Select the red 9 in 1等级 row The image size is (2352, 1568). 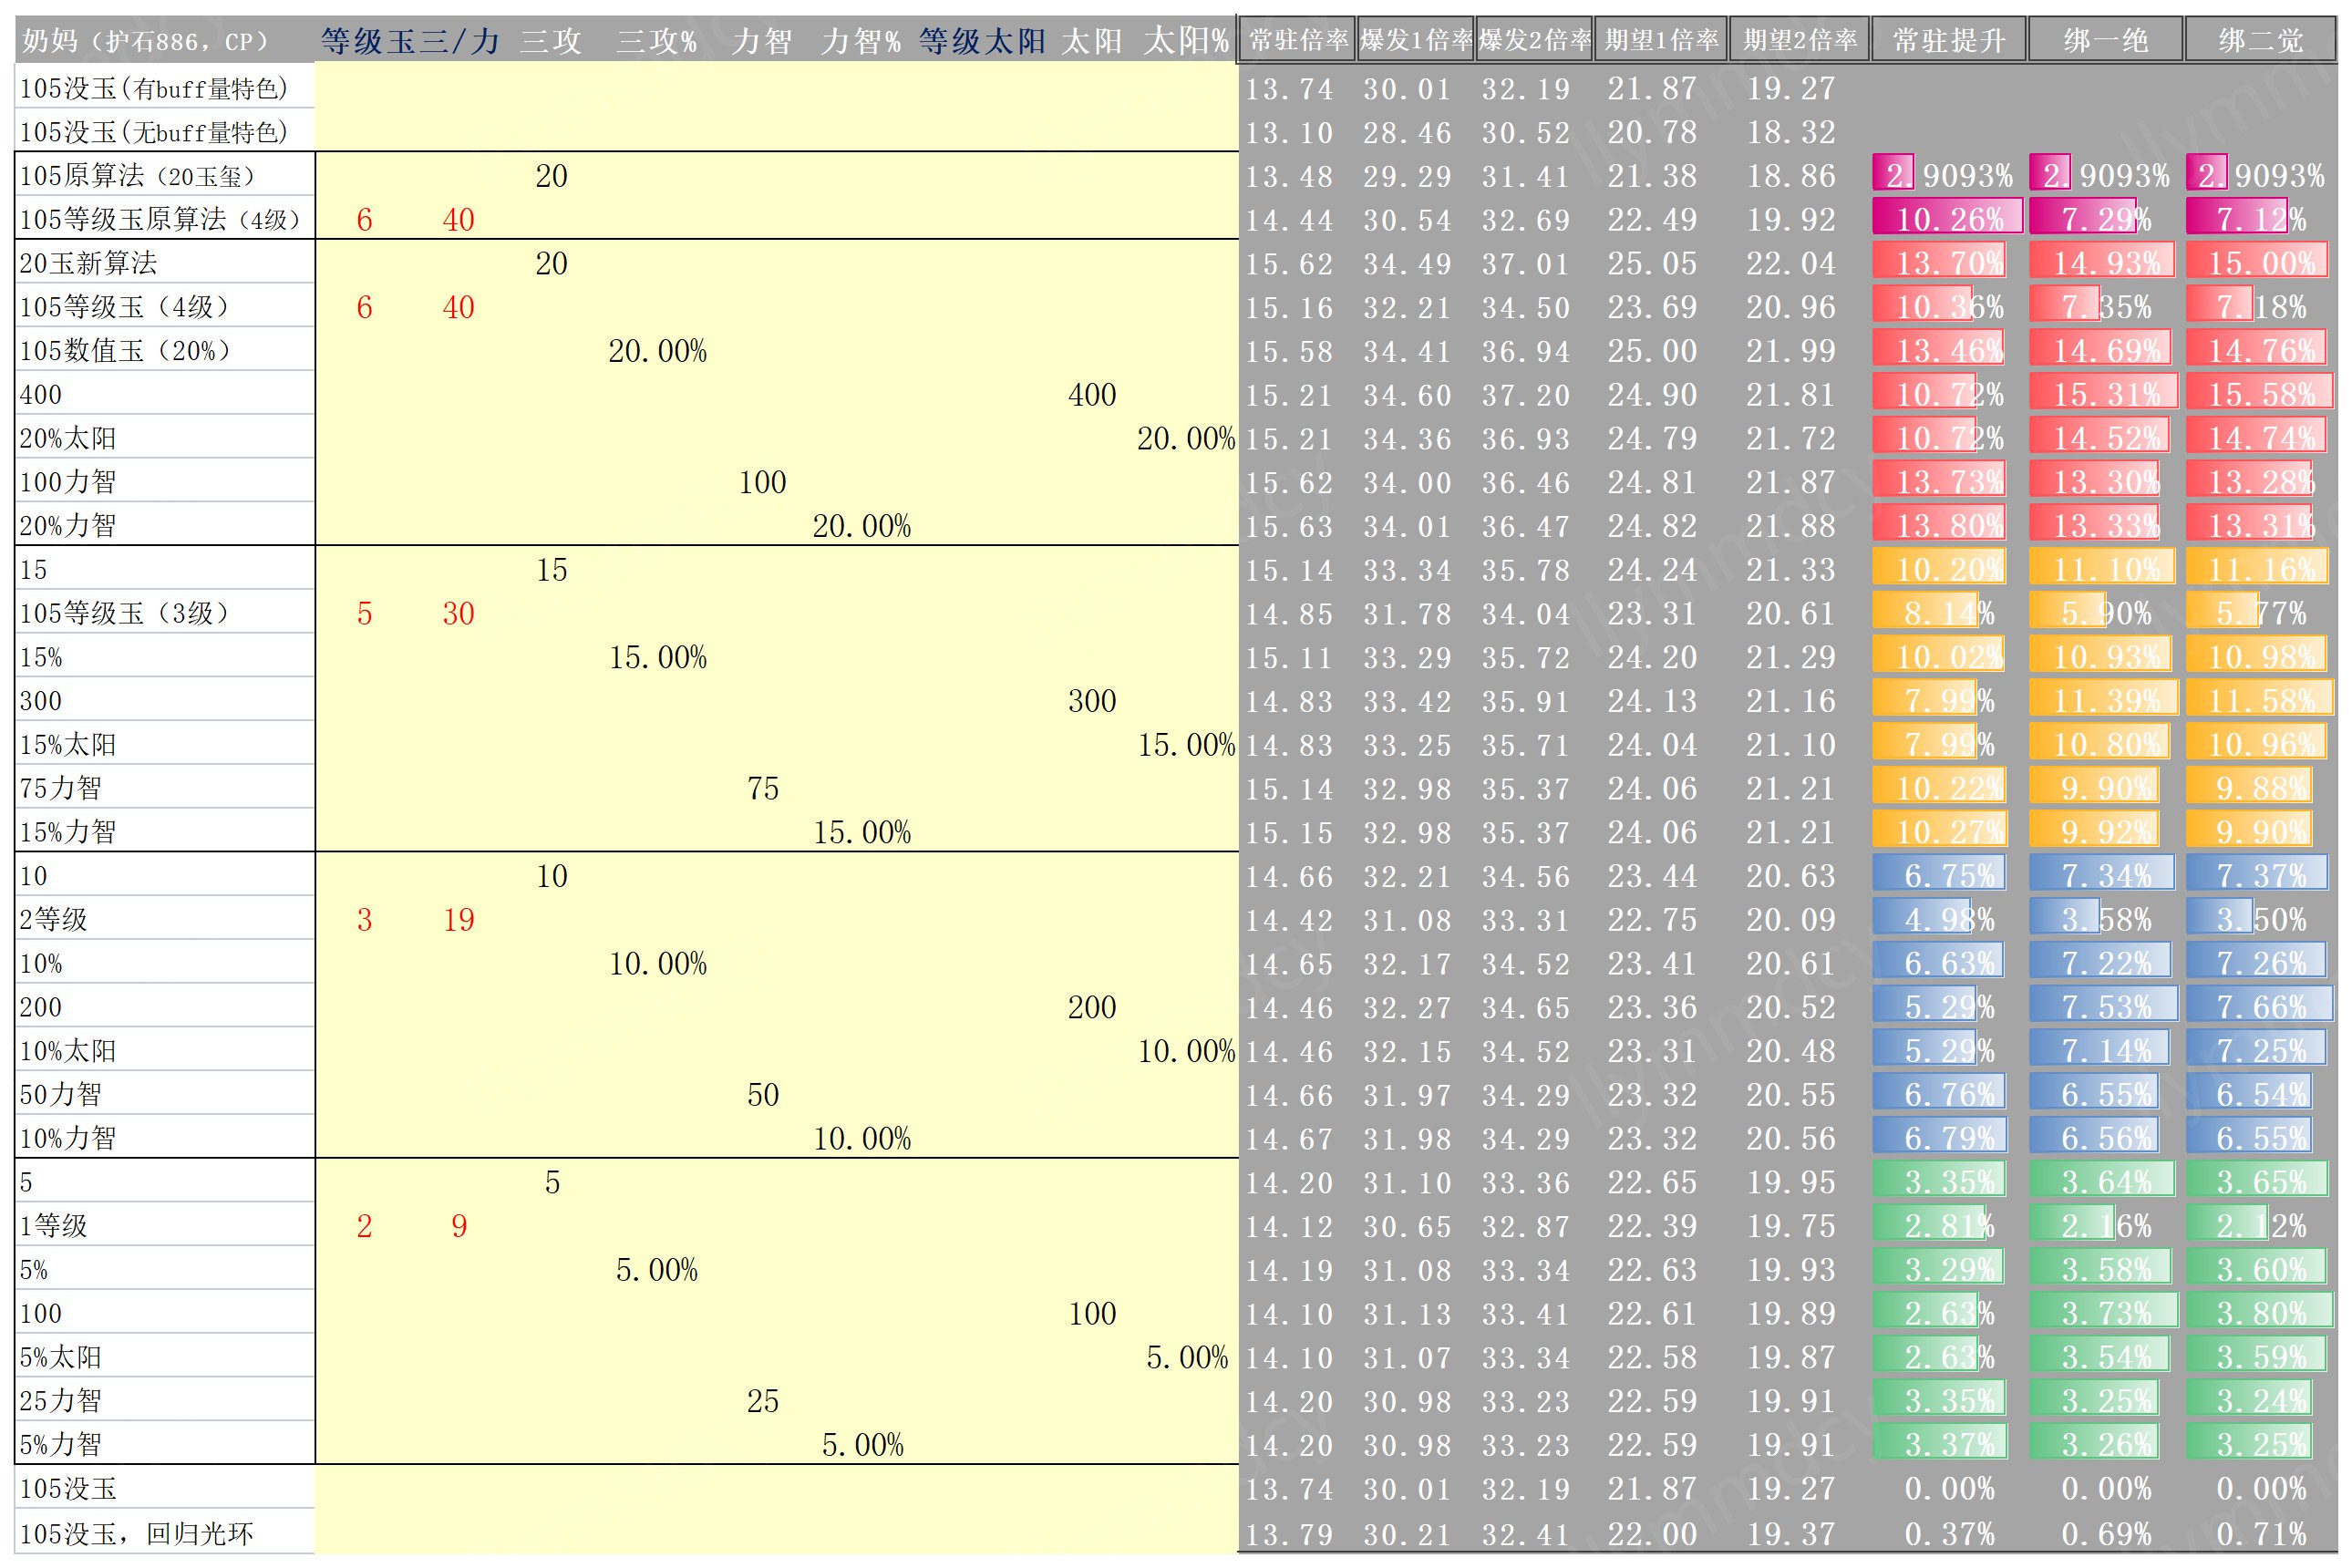point(459,1226)
